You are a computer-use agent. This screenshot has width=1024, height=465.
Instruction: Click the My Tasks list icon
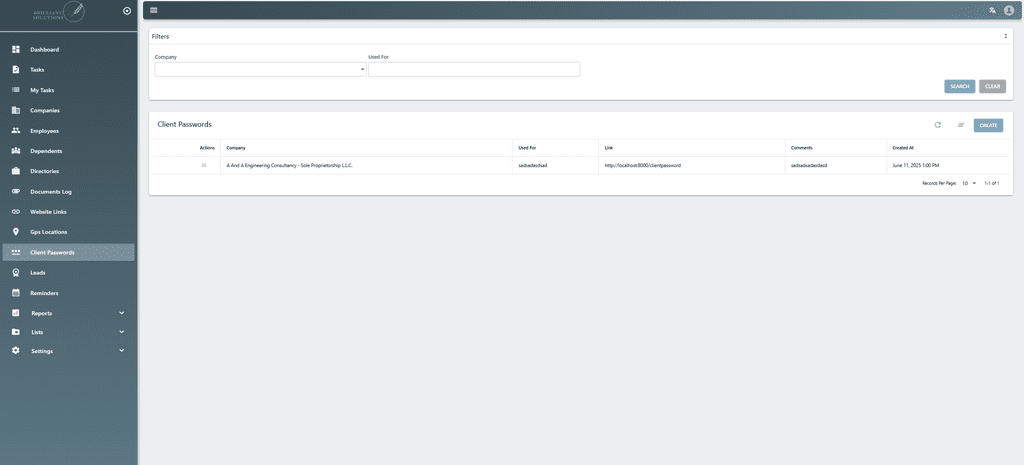(16, 90)
